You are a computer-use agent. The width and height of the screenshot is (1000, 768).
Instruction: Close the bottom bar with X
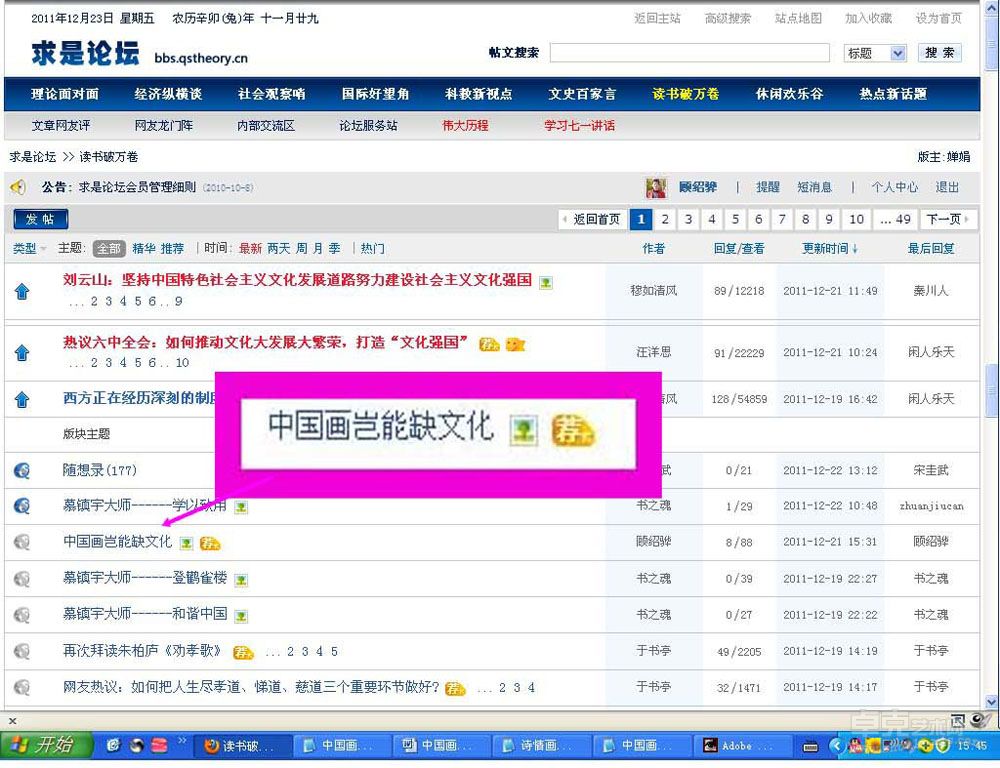(x=12, y=721)
